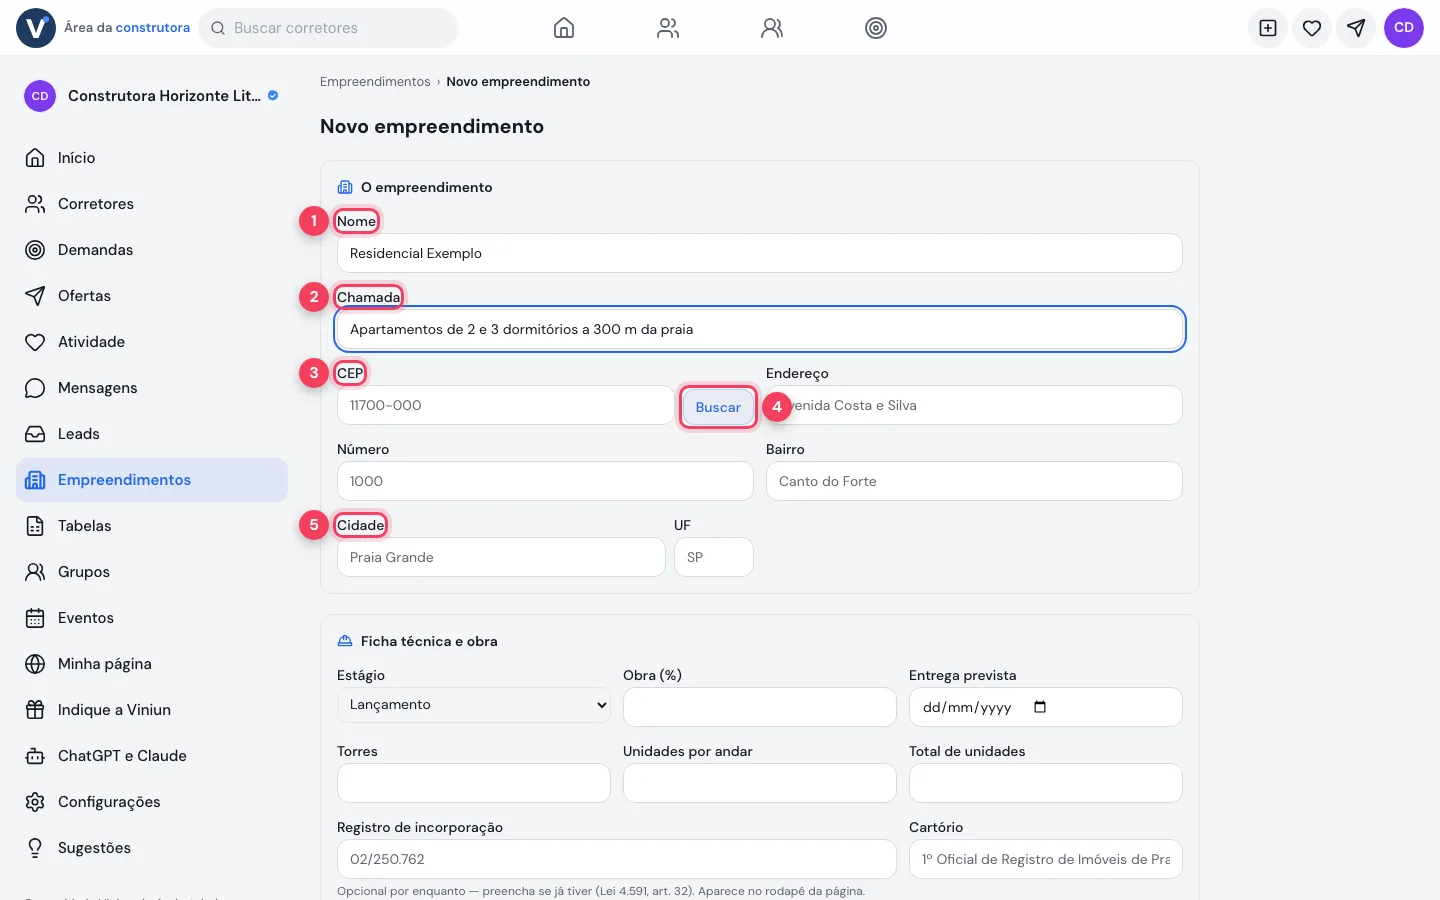
Task: Open Leads in the sidebar
Action: pos(152,434)
